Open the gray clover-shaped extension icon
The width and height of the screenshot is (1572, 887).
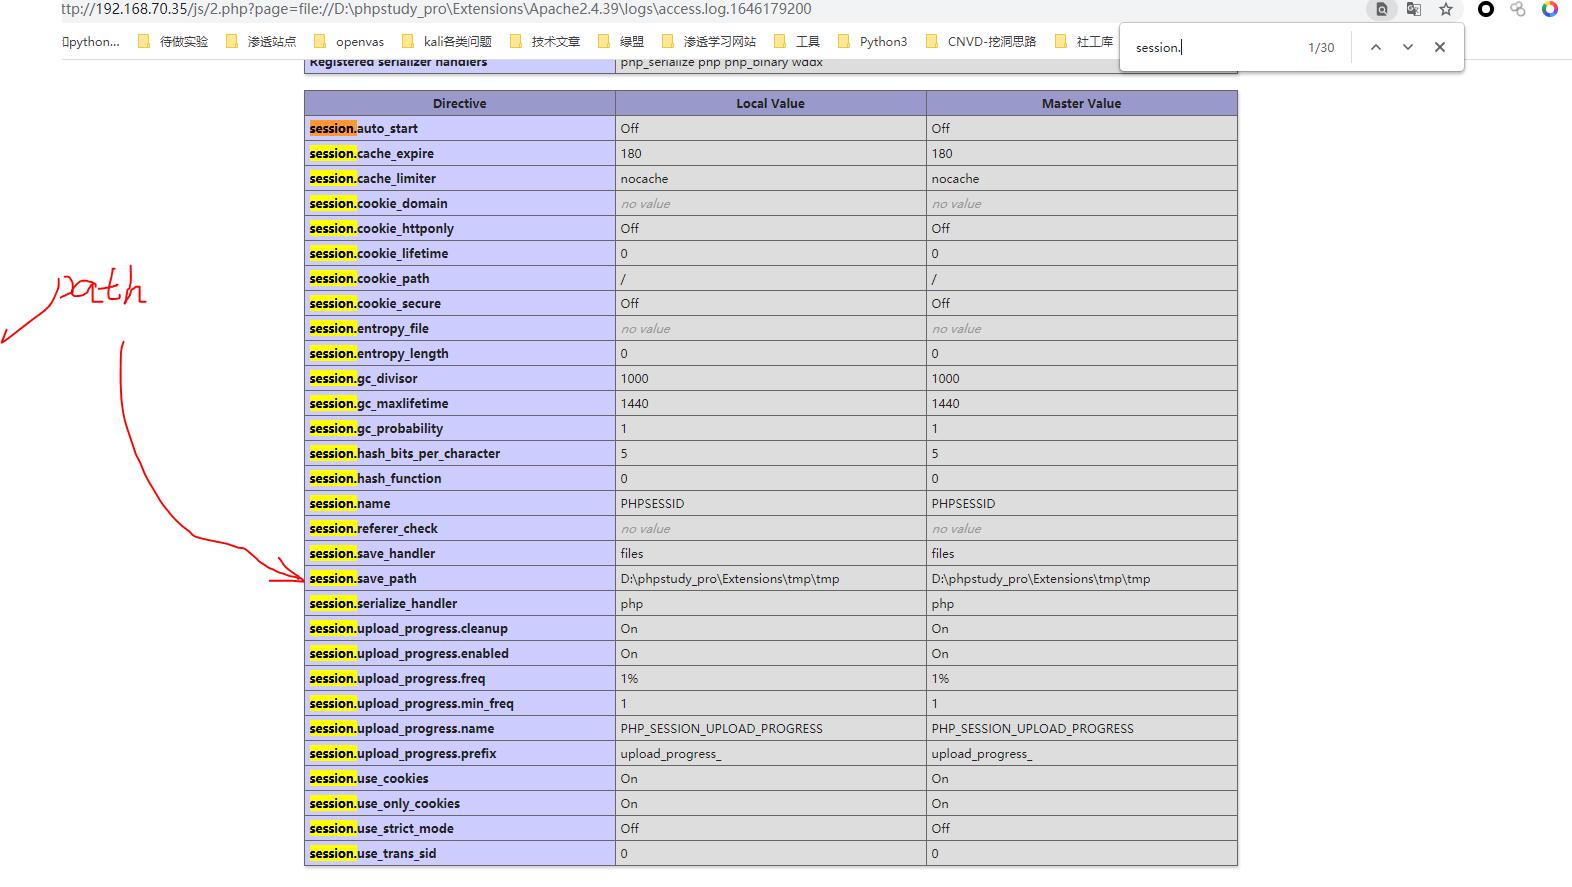[1518, 9]
